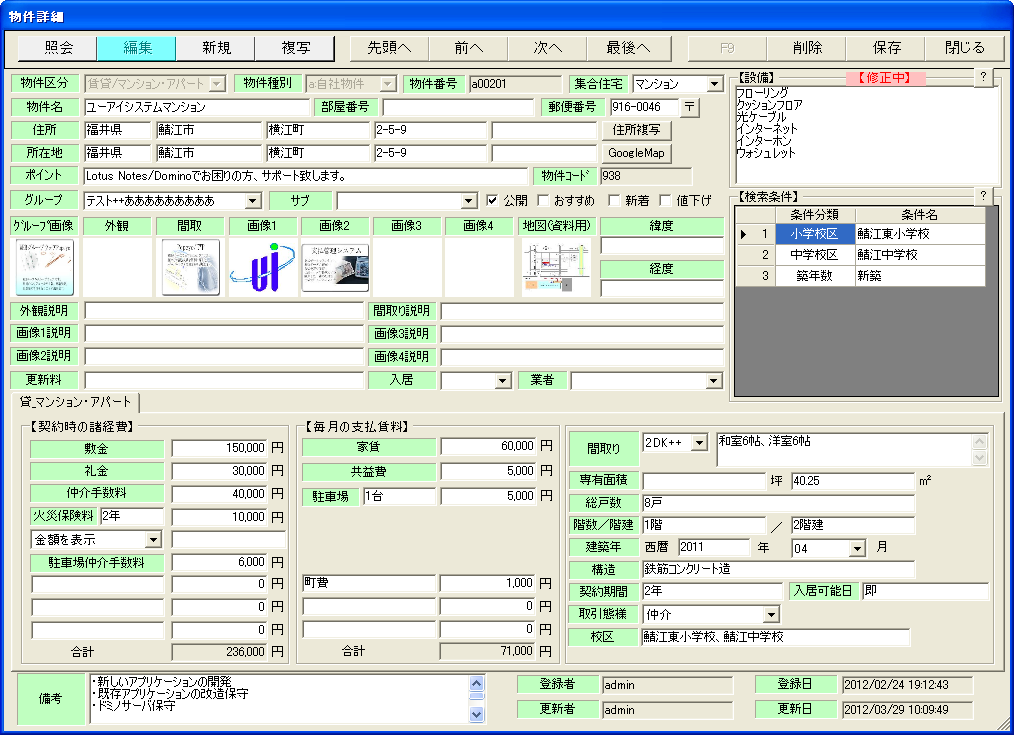
Task: Click the 共益費 amount field
Action: coord(489,471)
